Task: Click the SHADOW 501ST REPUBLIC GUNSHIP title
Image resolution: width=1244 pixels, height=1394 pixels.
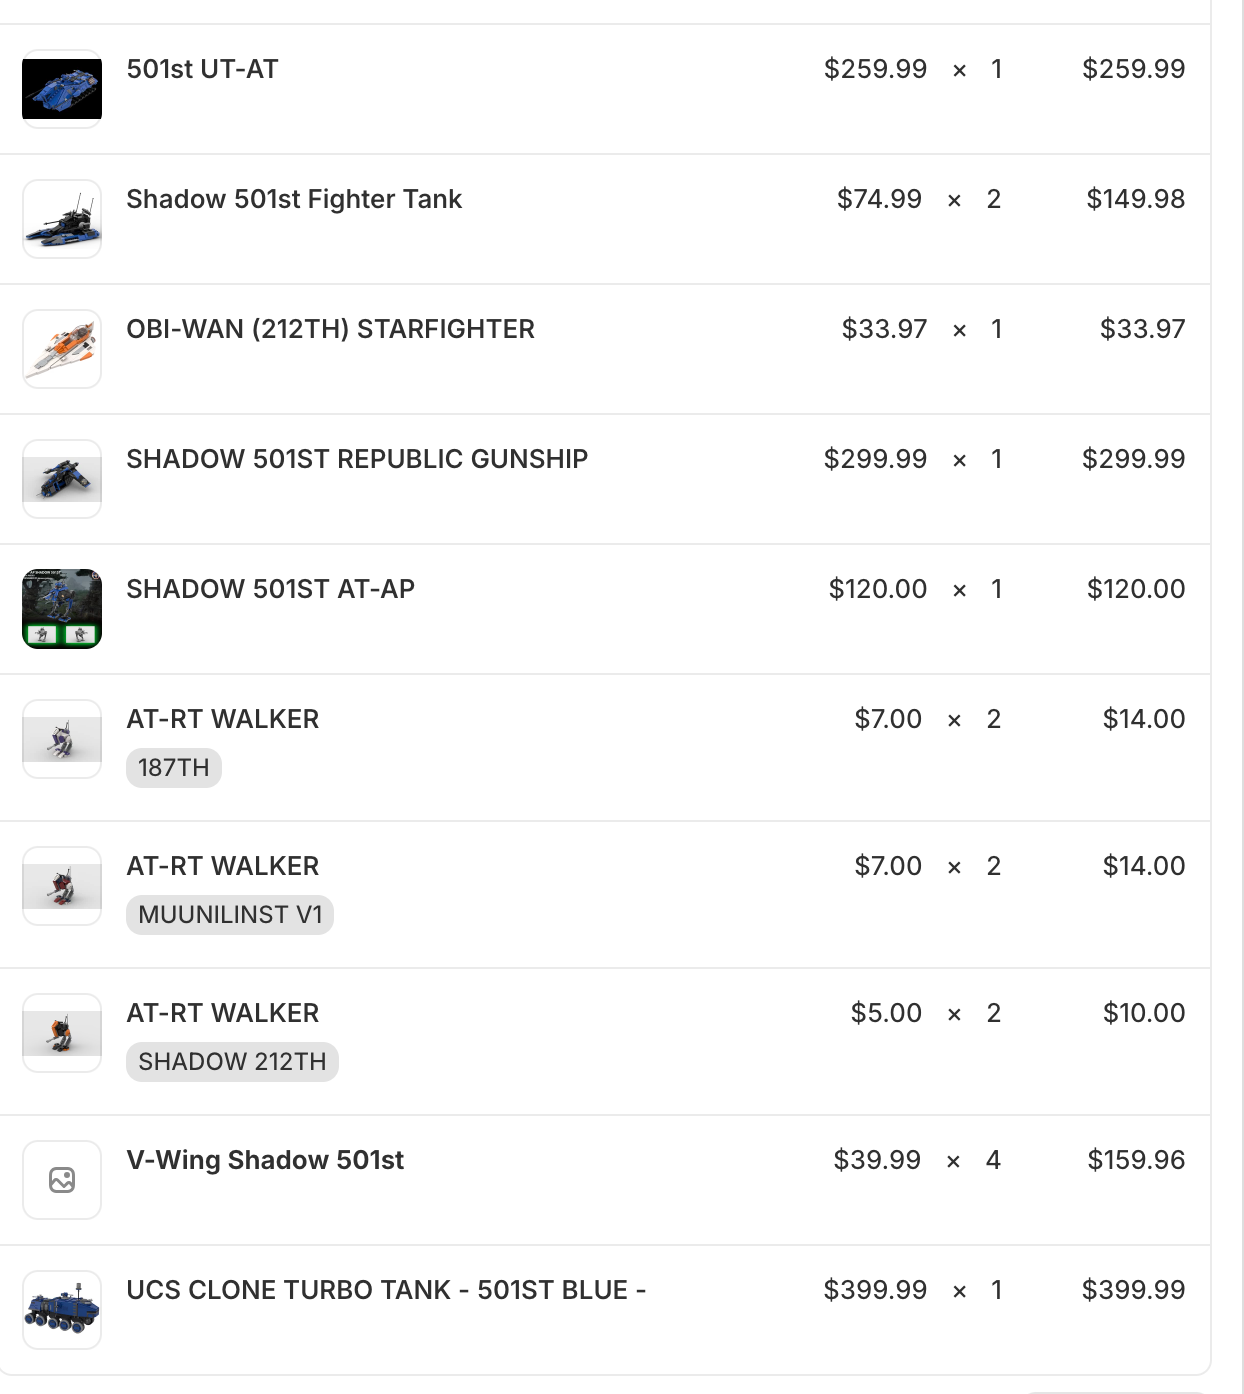Action: (x=357, y=459)
